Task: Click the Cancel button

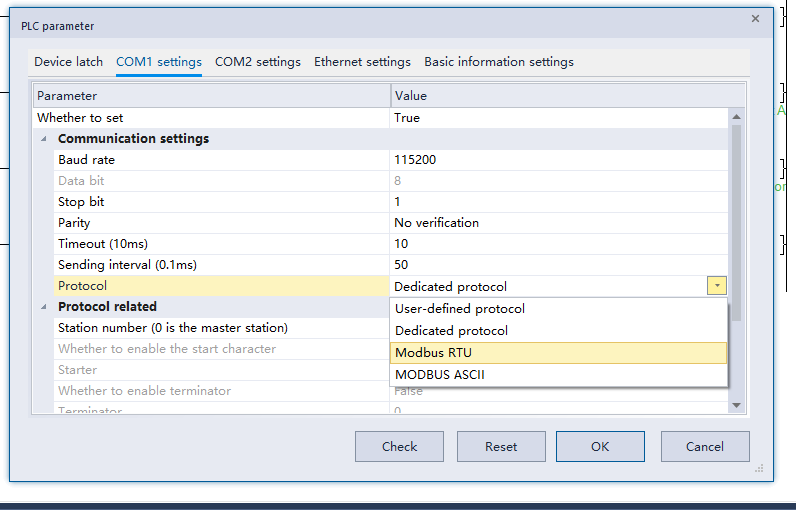Action: 705,446
